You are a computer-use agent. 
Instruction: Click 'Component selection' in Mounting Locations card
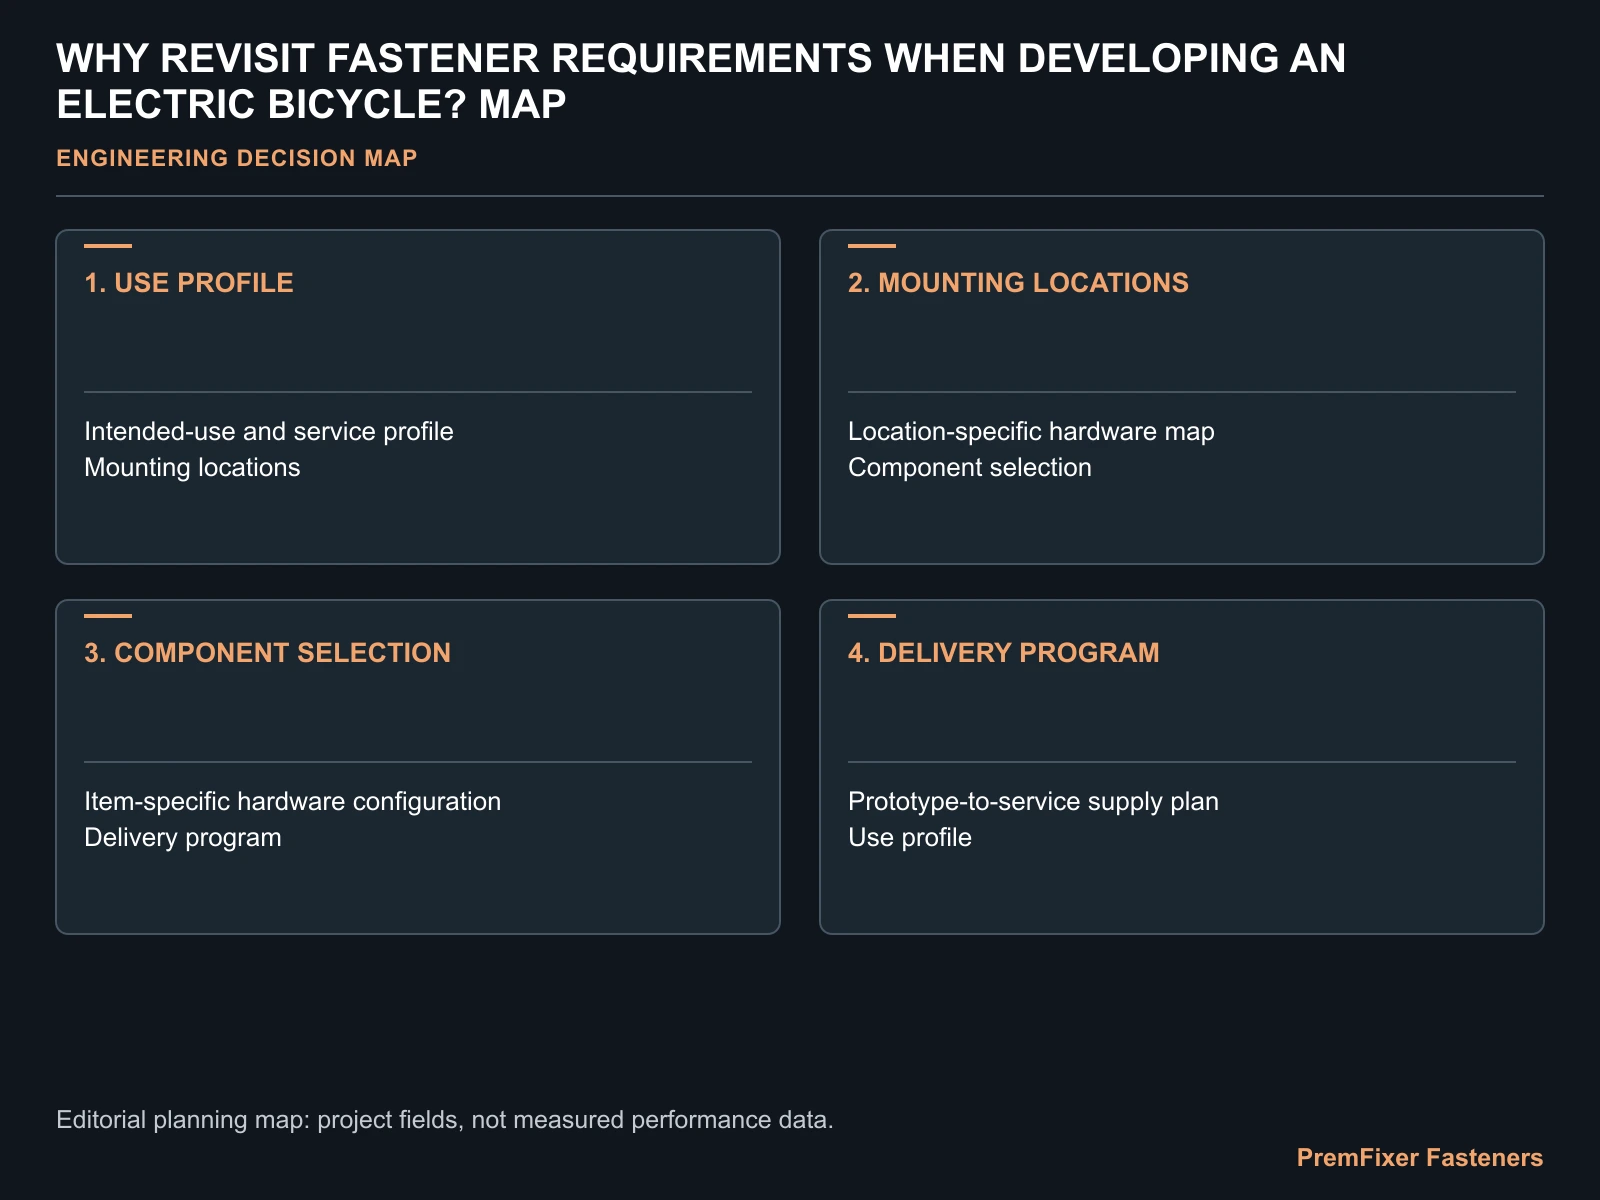[970, 468]
